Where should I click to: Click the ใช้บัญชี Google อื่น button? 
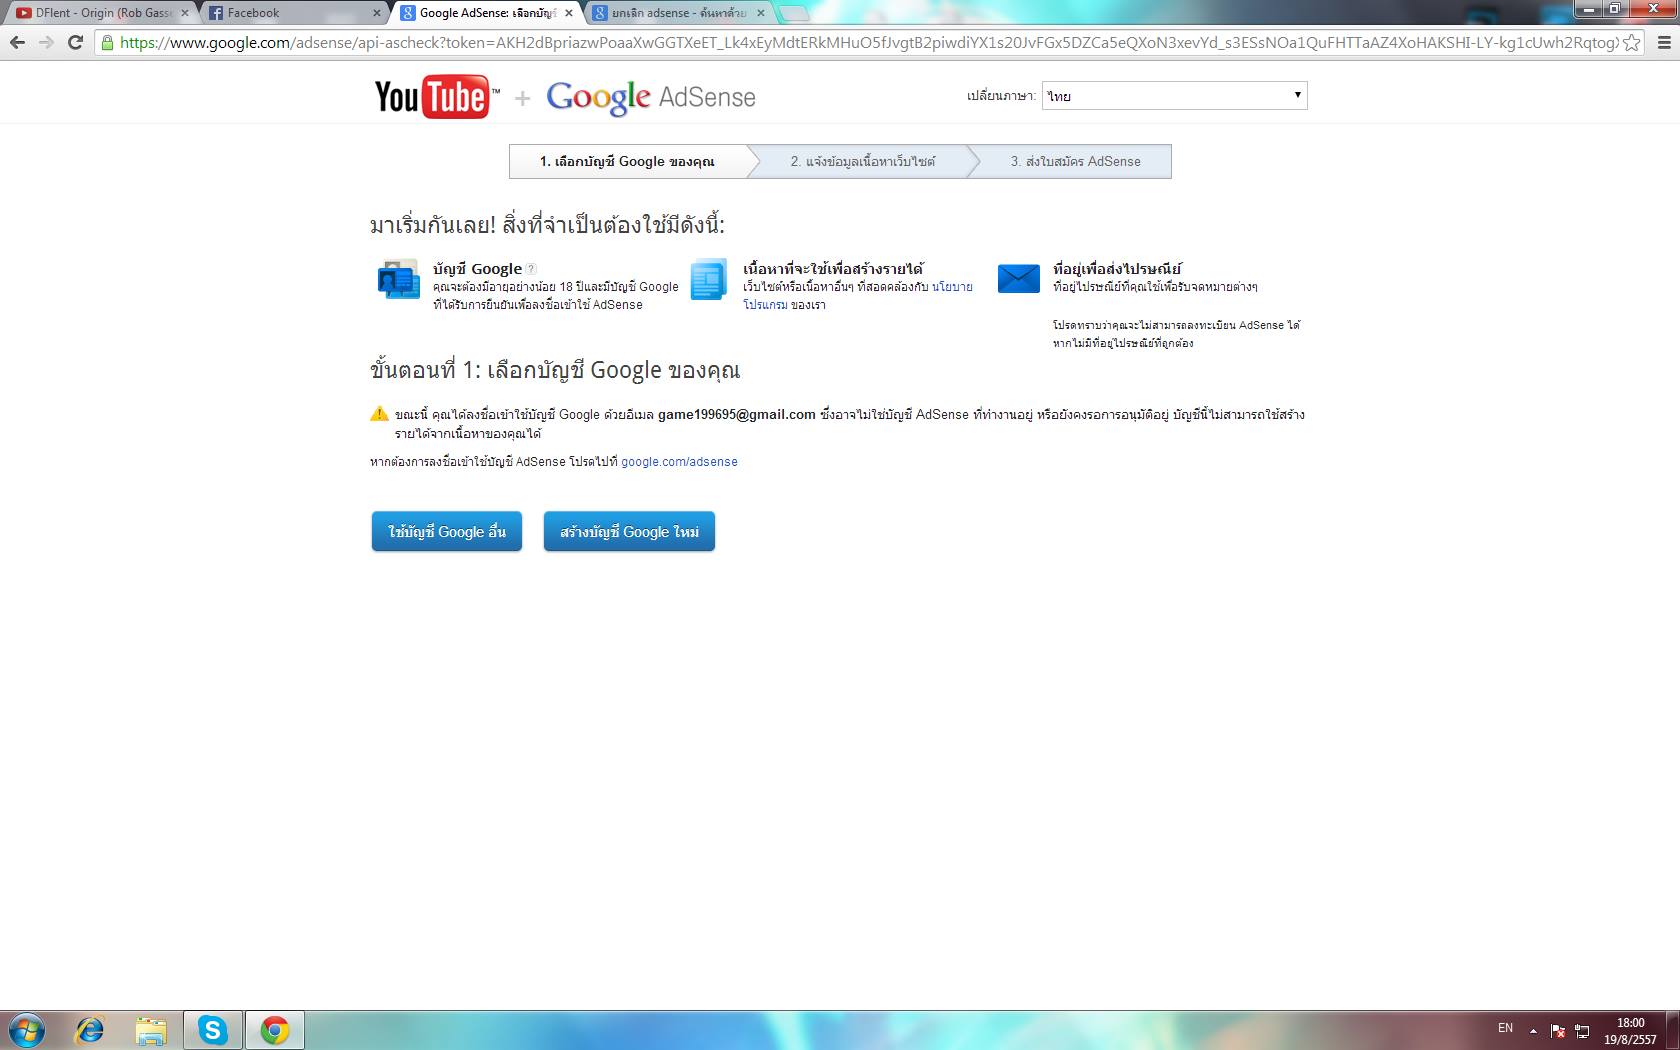(x=447, y=531)
